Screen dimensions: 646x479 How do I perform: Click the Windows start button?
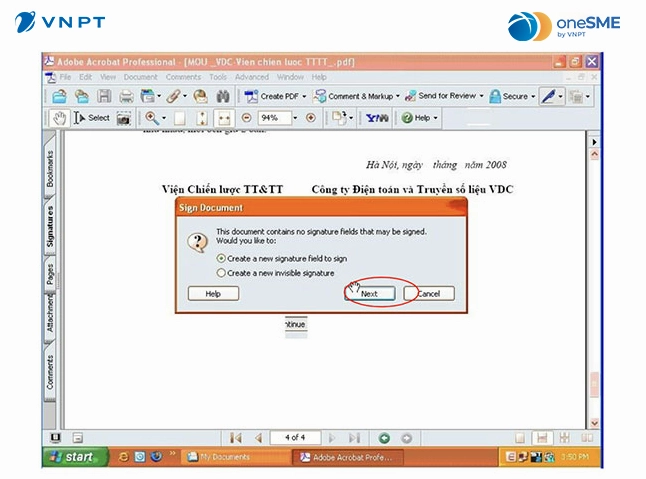[x=75, y=456]
